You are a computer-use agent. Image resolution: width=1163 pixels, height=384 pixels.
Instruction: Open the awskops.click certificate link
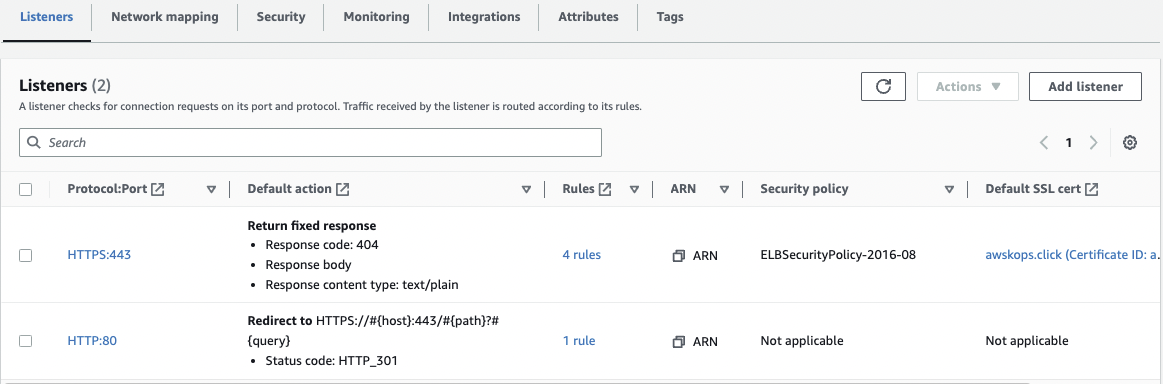coord(1072,255)
